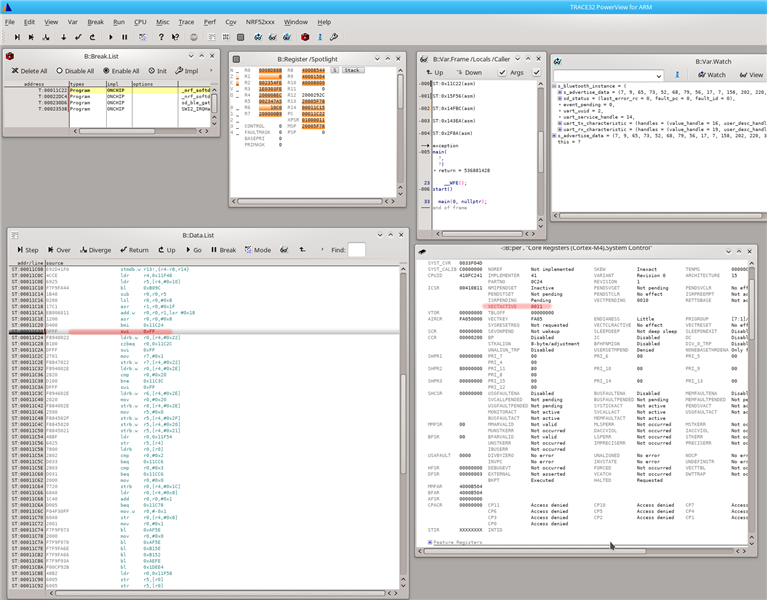Click the Step icon in Data.List toolbar
The height and width of the screenshot is (600, 767).
point(27,250)
